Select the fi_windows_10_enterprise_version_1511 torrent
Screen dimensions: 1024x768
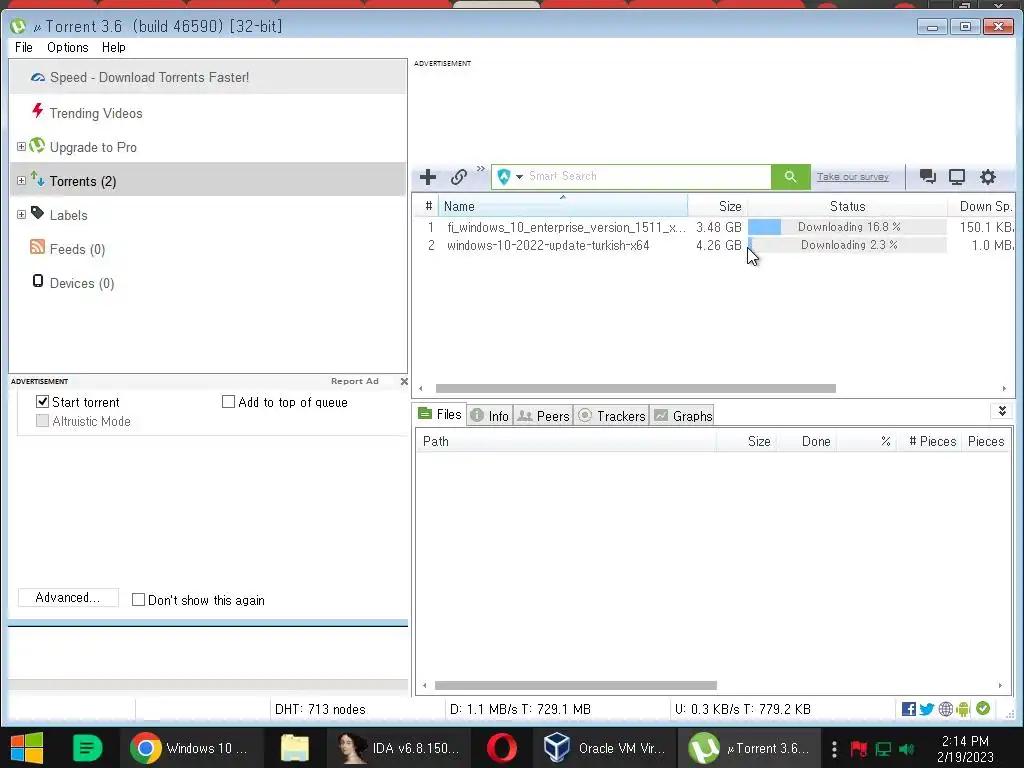[566, 227]
